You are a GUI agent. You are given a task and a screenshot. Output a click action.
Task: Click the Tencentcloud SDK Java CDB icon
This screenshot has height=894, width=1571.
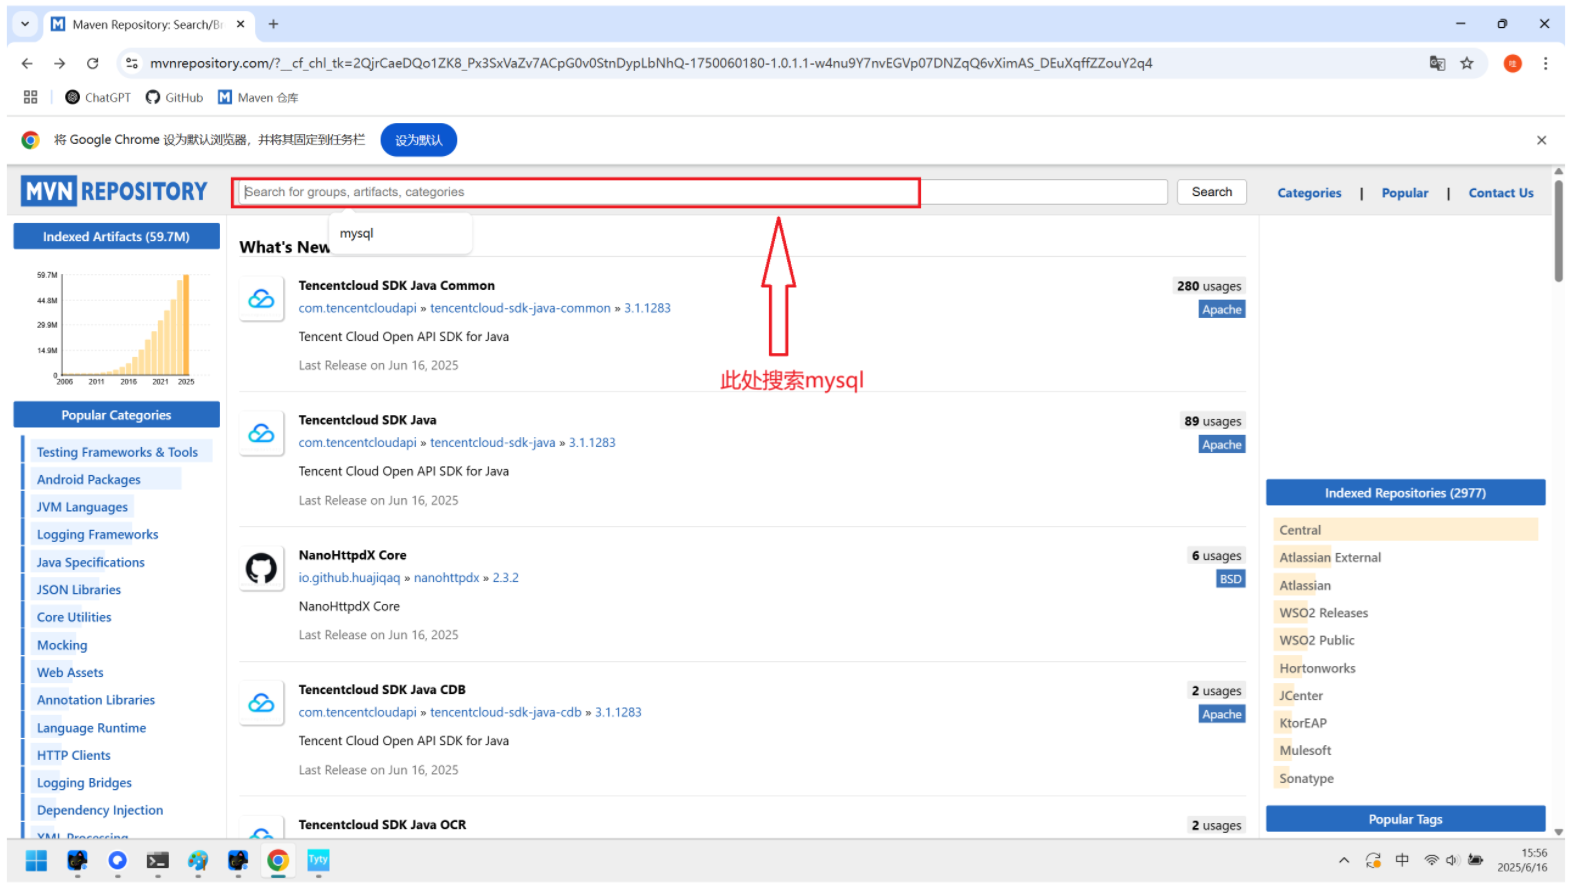click(x=261, y=703)
